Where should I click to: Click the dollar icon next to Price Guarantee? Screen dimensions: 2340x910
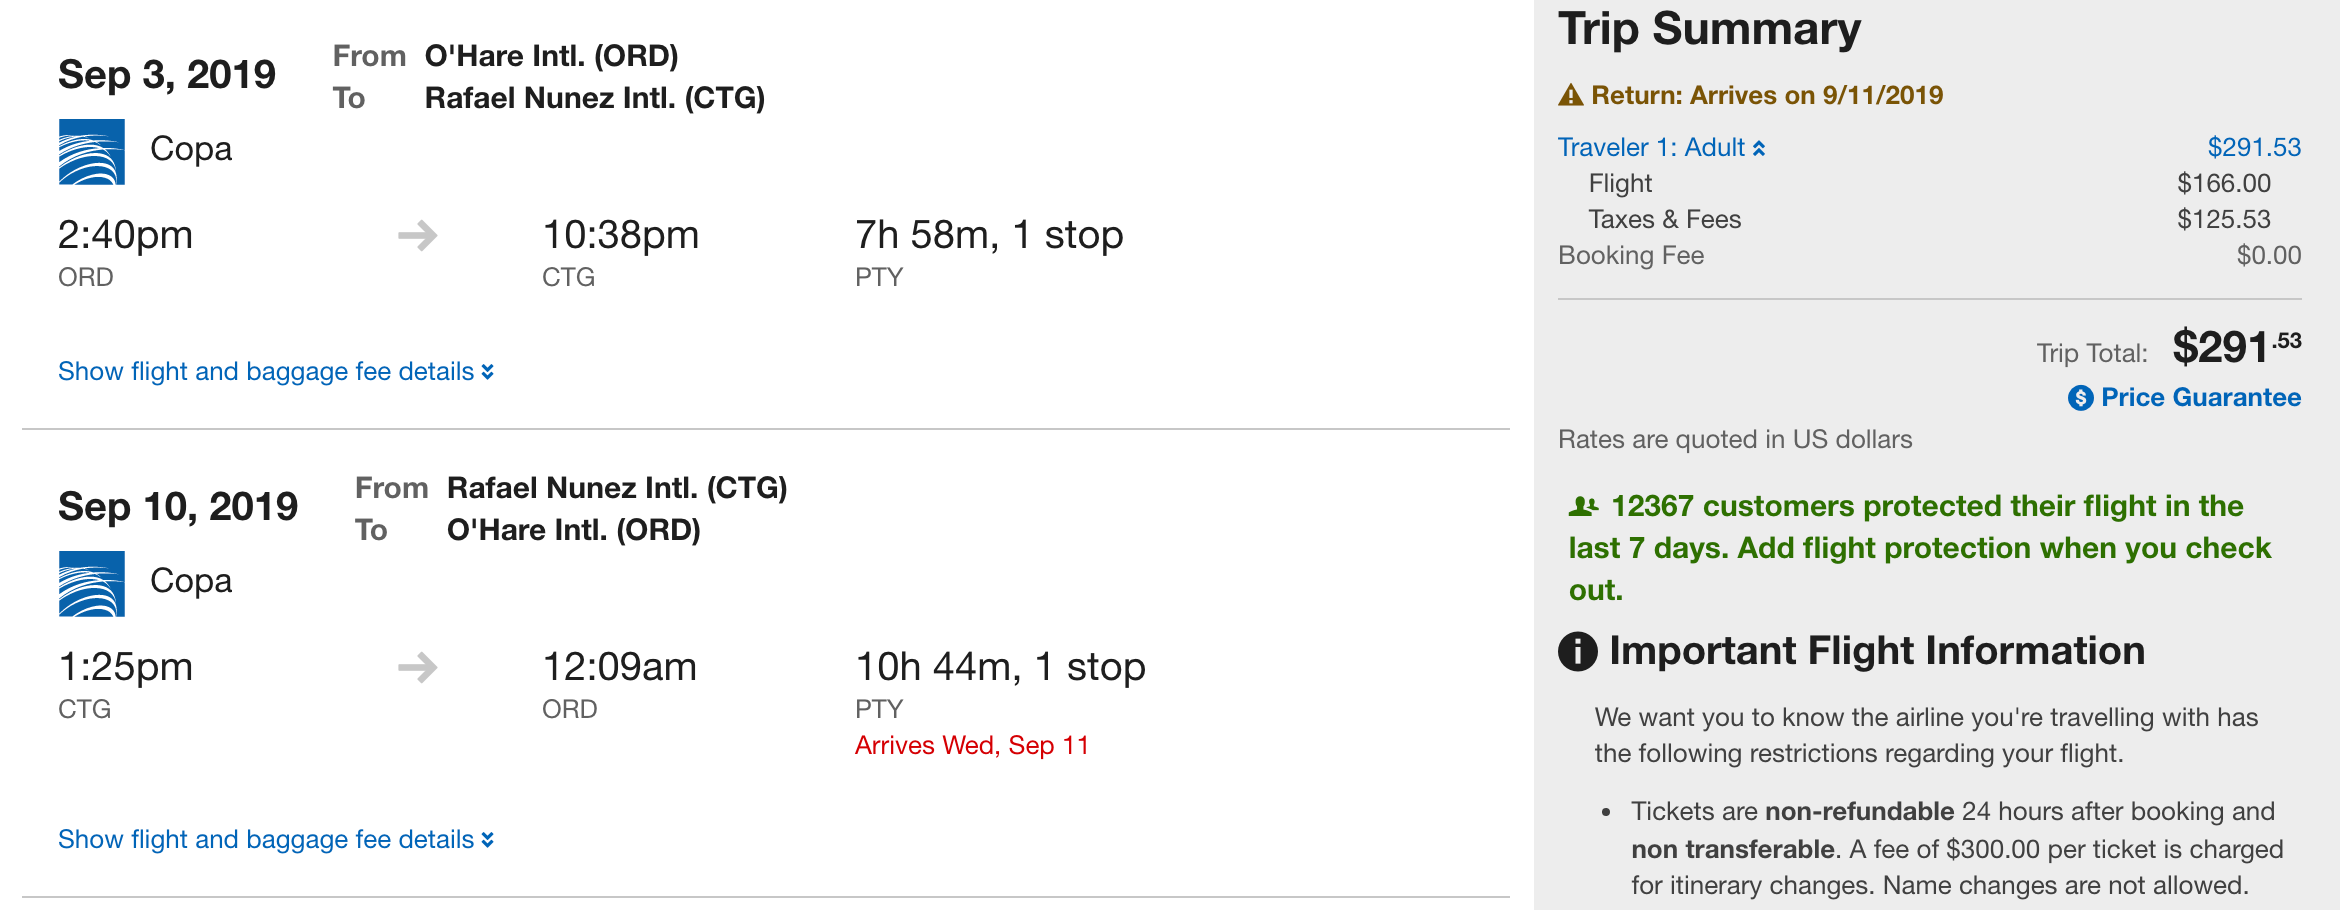[x=2080, y=398]
